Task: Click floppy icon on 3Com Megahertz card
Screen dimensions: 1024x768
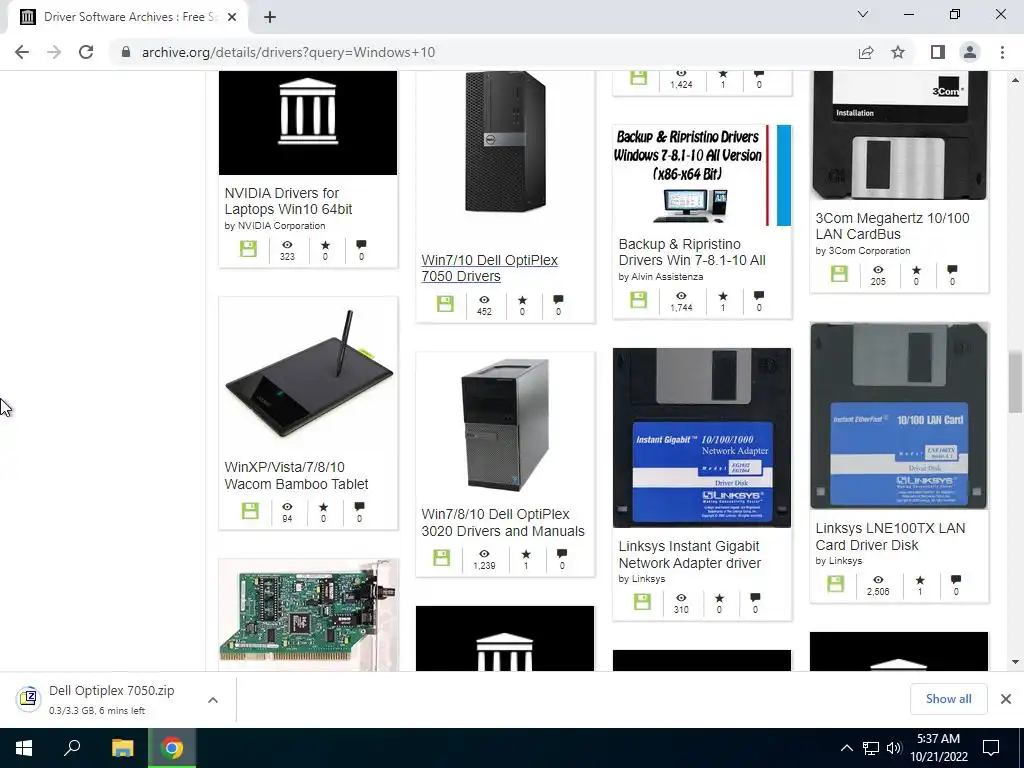Action: click(x=839, y=274)
